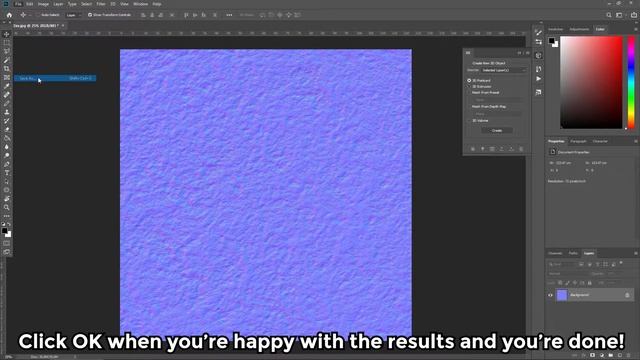This screenshot has width=640, height=360.
Task: Select the 3D Postcard radio option
Action: pos(469,80)
